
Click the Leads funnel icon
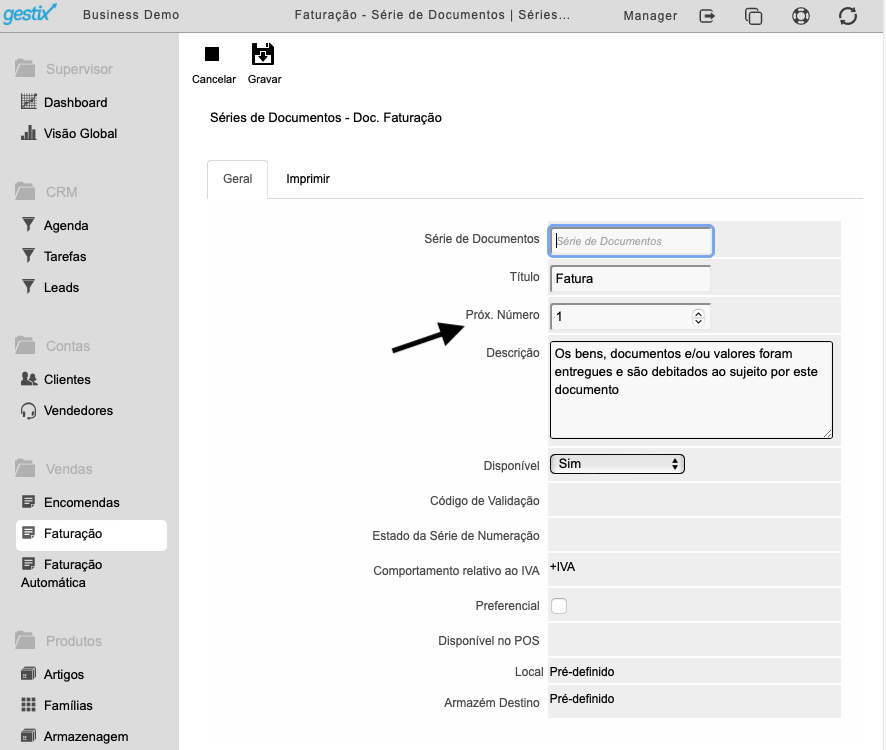point(28,287)
